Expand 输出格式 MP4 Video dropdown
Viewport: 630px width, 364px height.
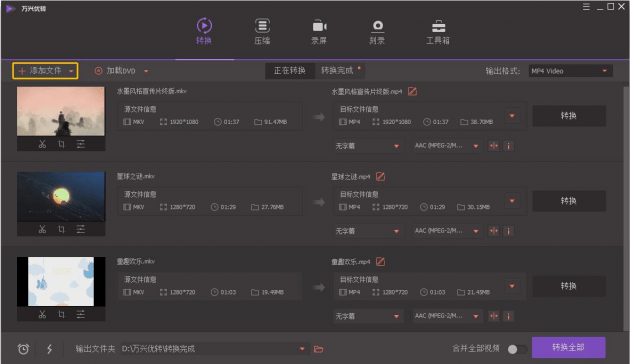571,71
